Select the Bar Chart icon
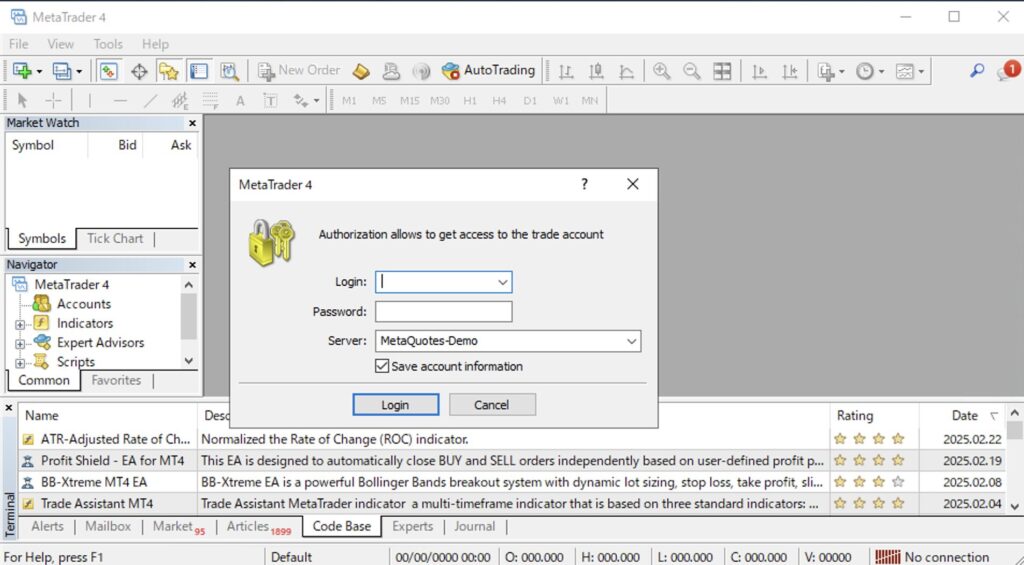The width and height of the screenshot is (1024, 565). 566,71
